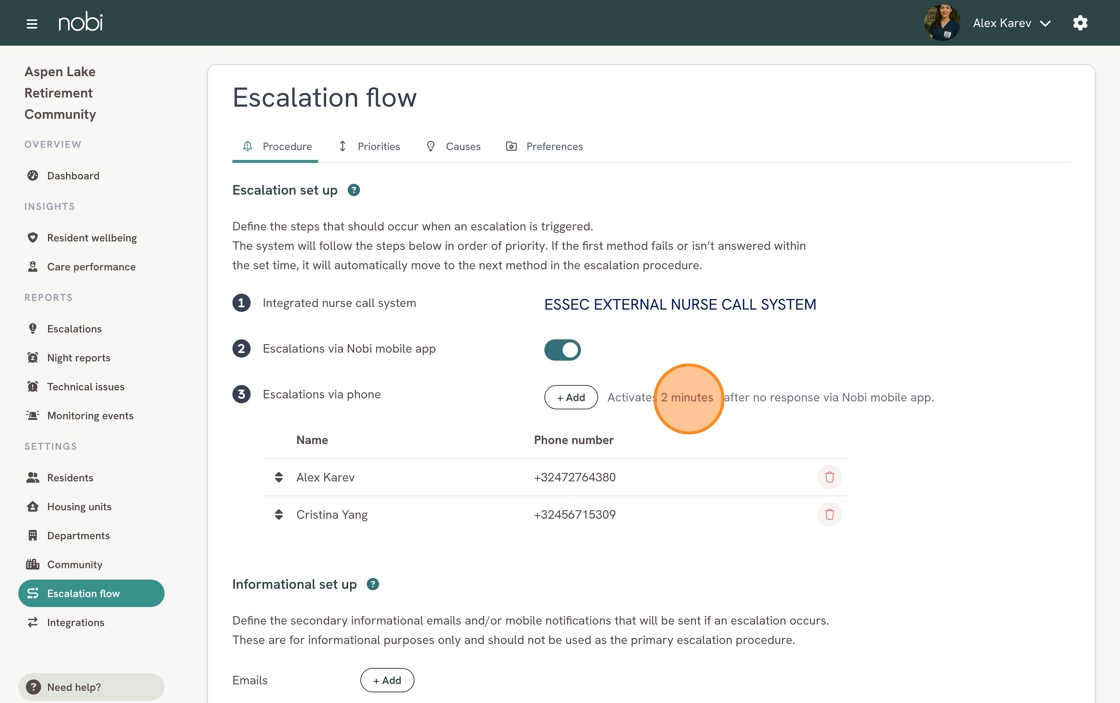
Task: Click the Escalation flow page heading
Action: (324, 98)
